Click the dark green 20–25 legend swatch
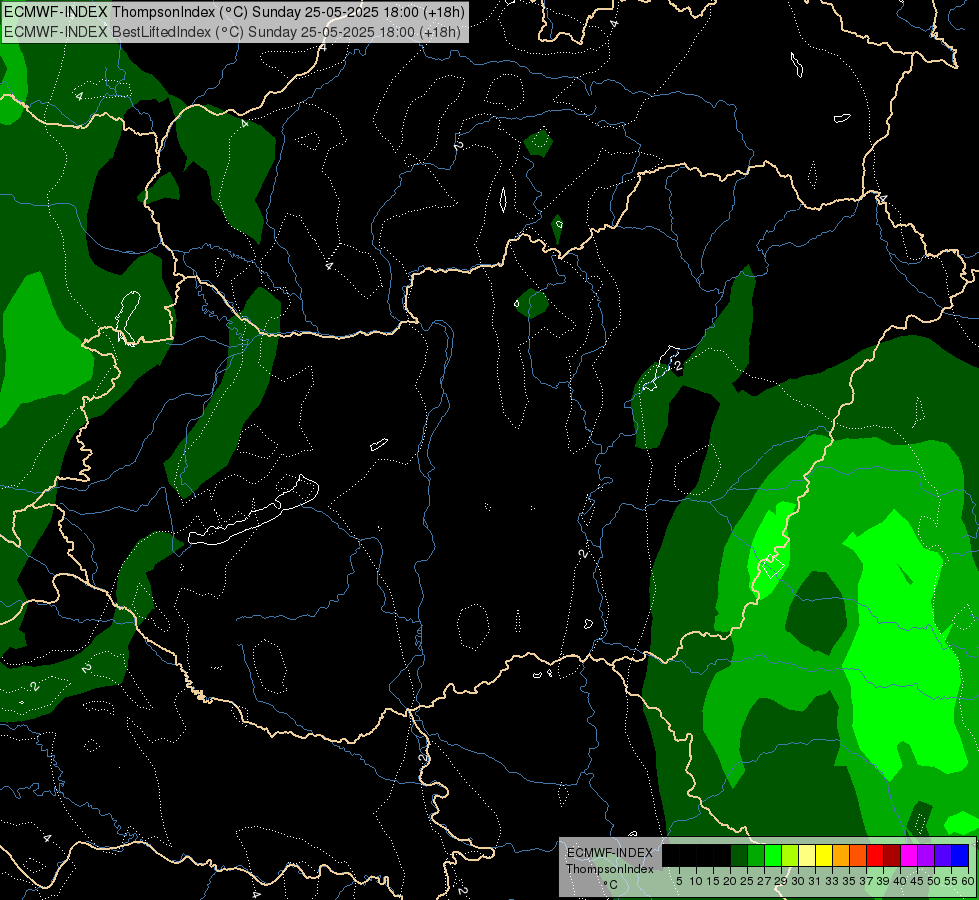Image resolution: width=979 pixels, height=900 pixels. click(739, 855)
